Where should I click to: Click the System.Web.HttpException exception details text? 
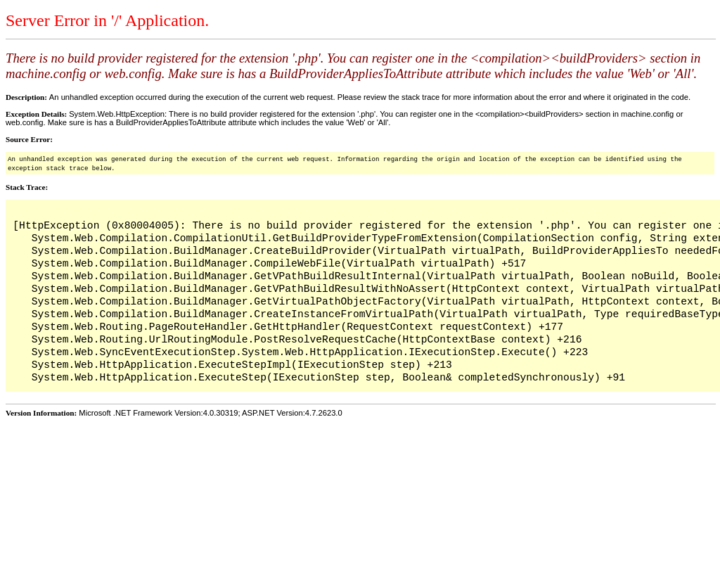[x=344, y=119]
